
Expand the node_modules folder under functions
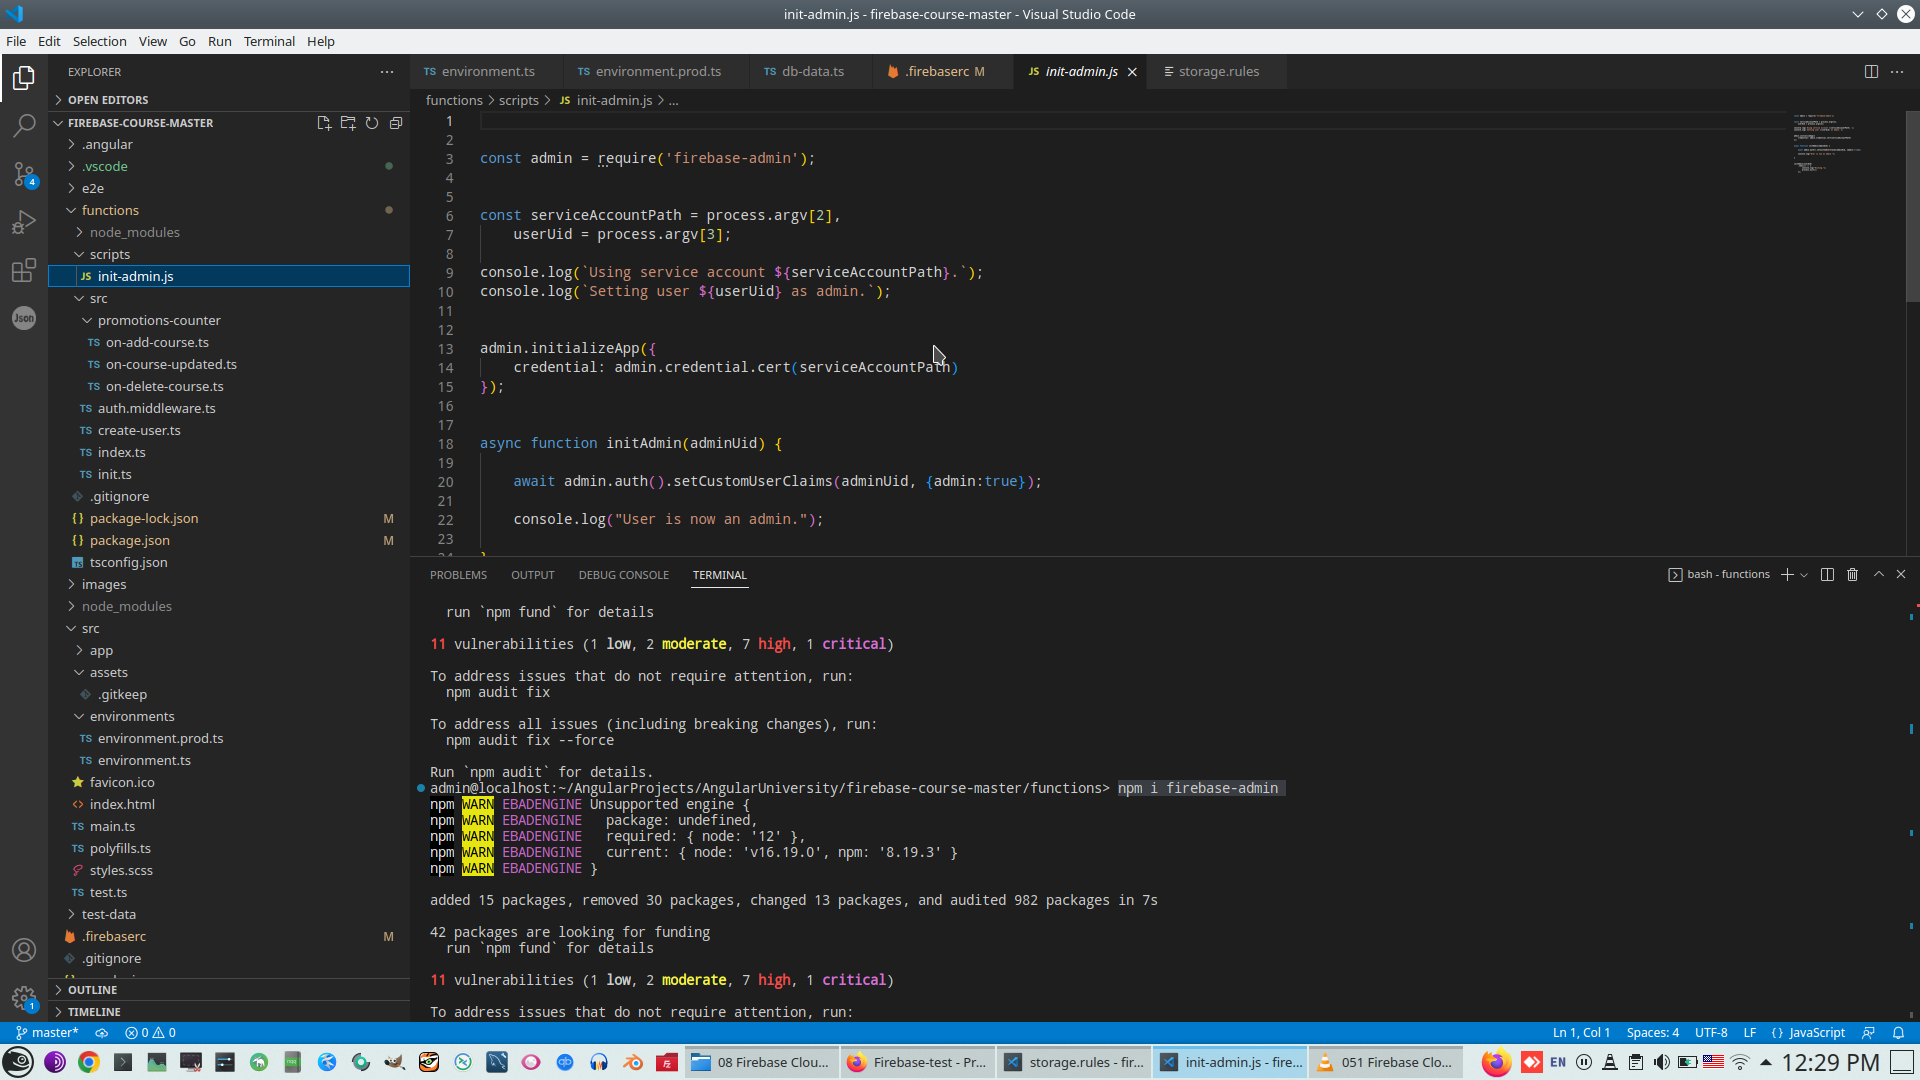134,232
